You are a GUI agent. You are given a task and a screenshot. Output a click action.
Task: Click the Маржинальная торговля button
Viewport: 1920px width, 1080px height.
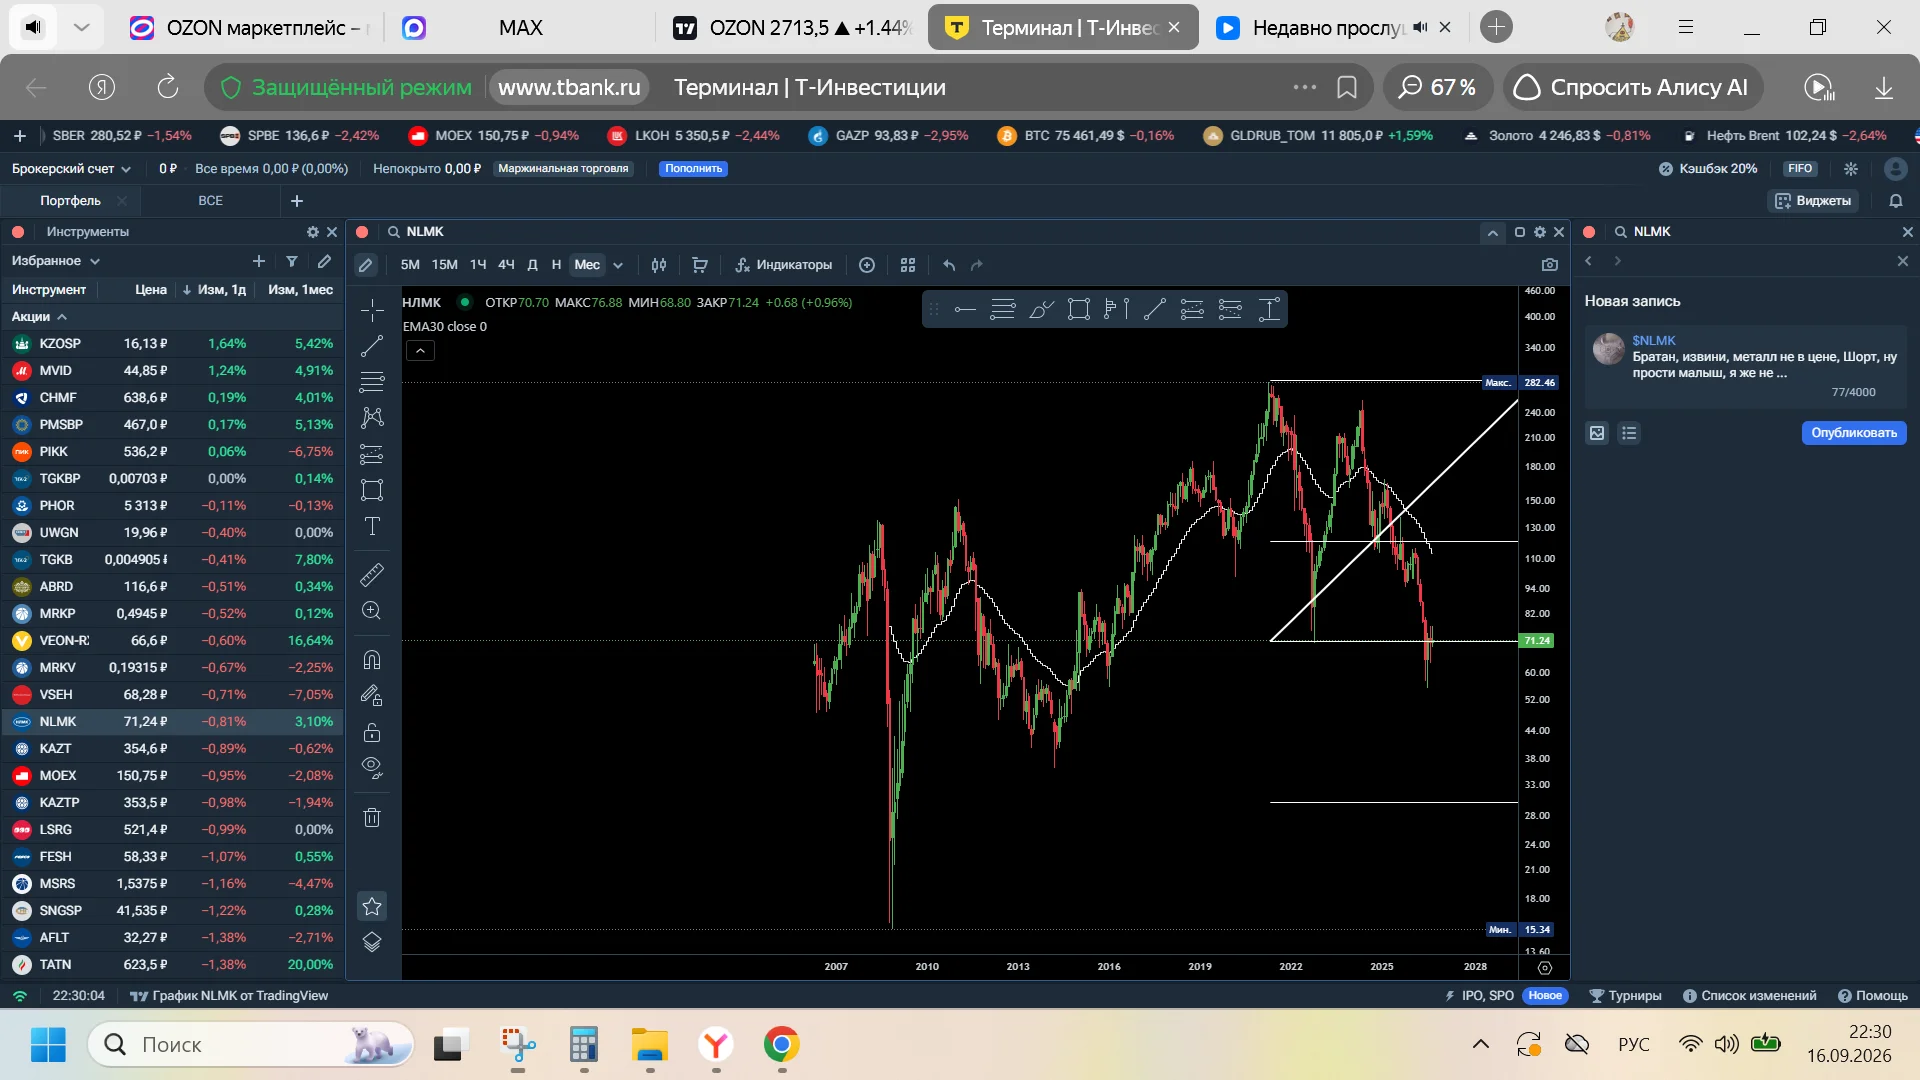tap(563, 169)
